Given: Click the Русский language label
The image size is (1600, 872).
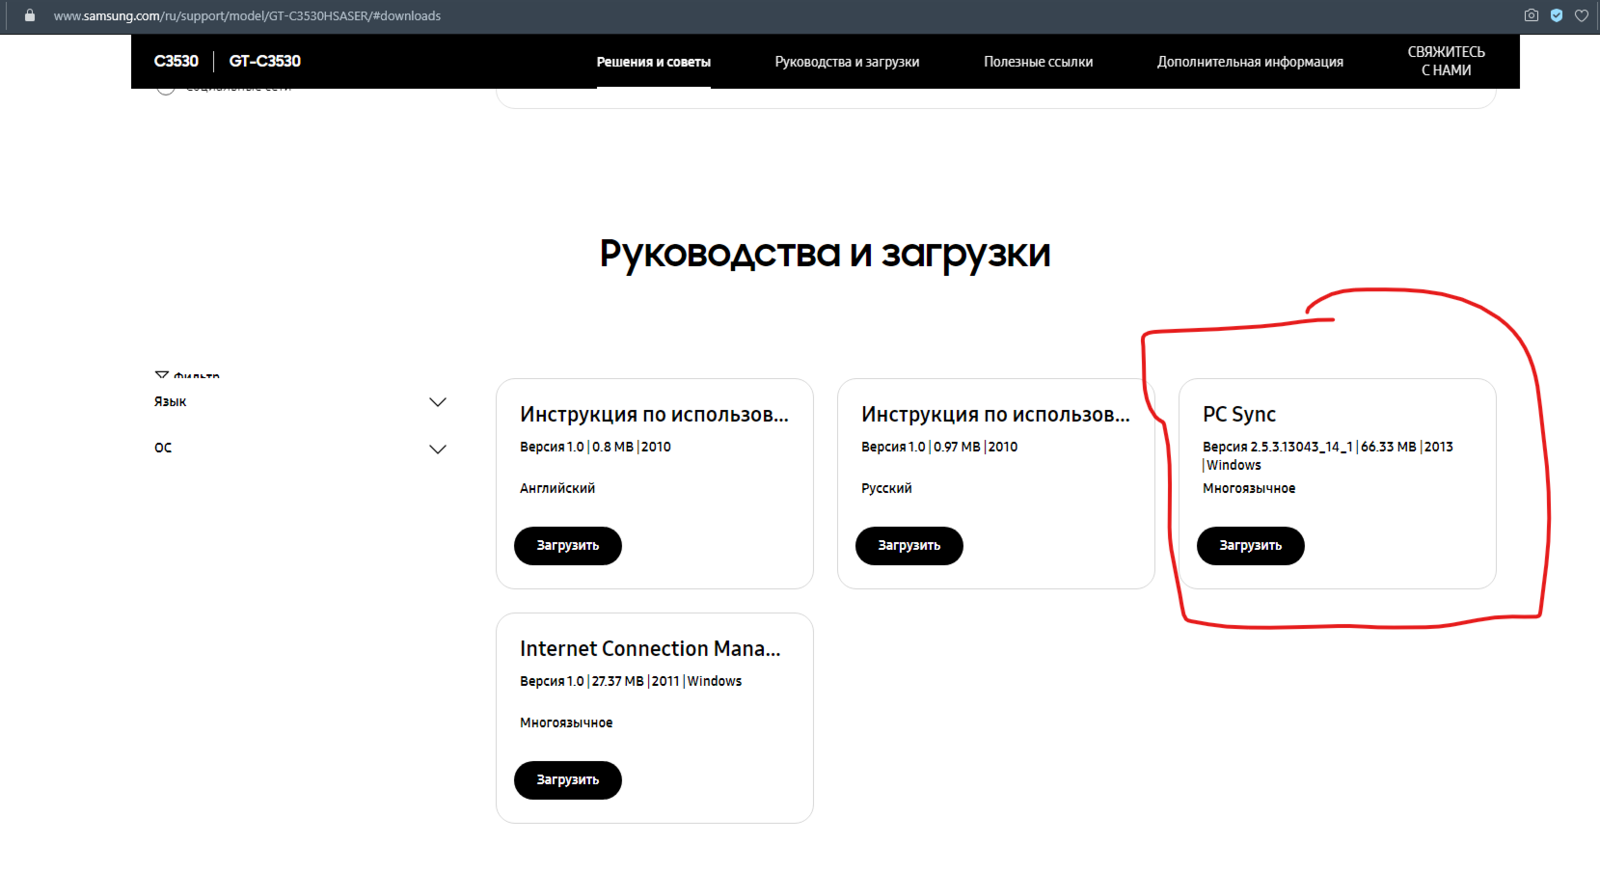Looking at the screenshot, I should tap(886, 488).
